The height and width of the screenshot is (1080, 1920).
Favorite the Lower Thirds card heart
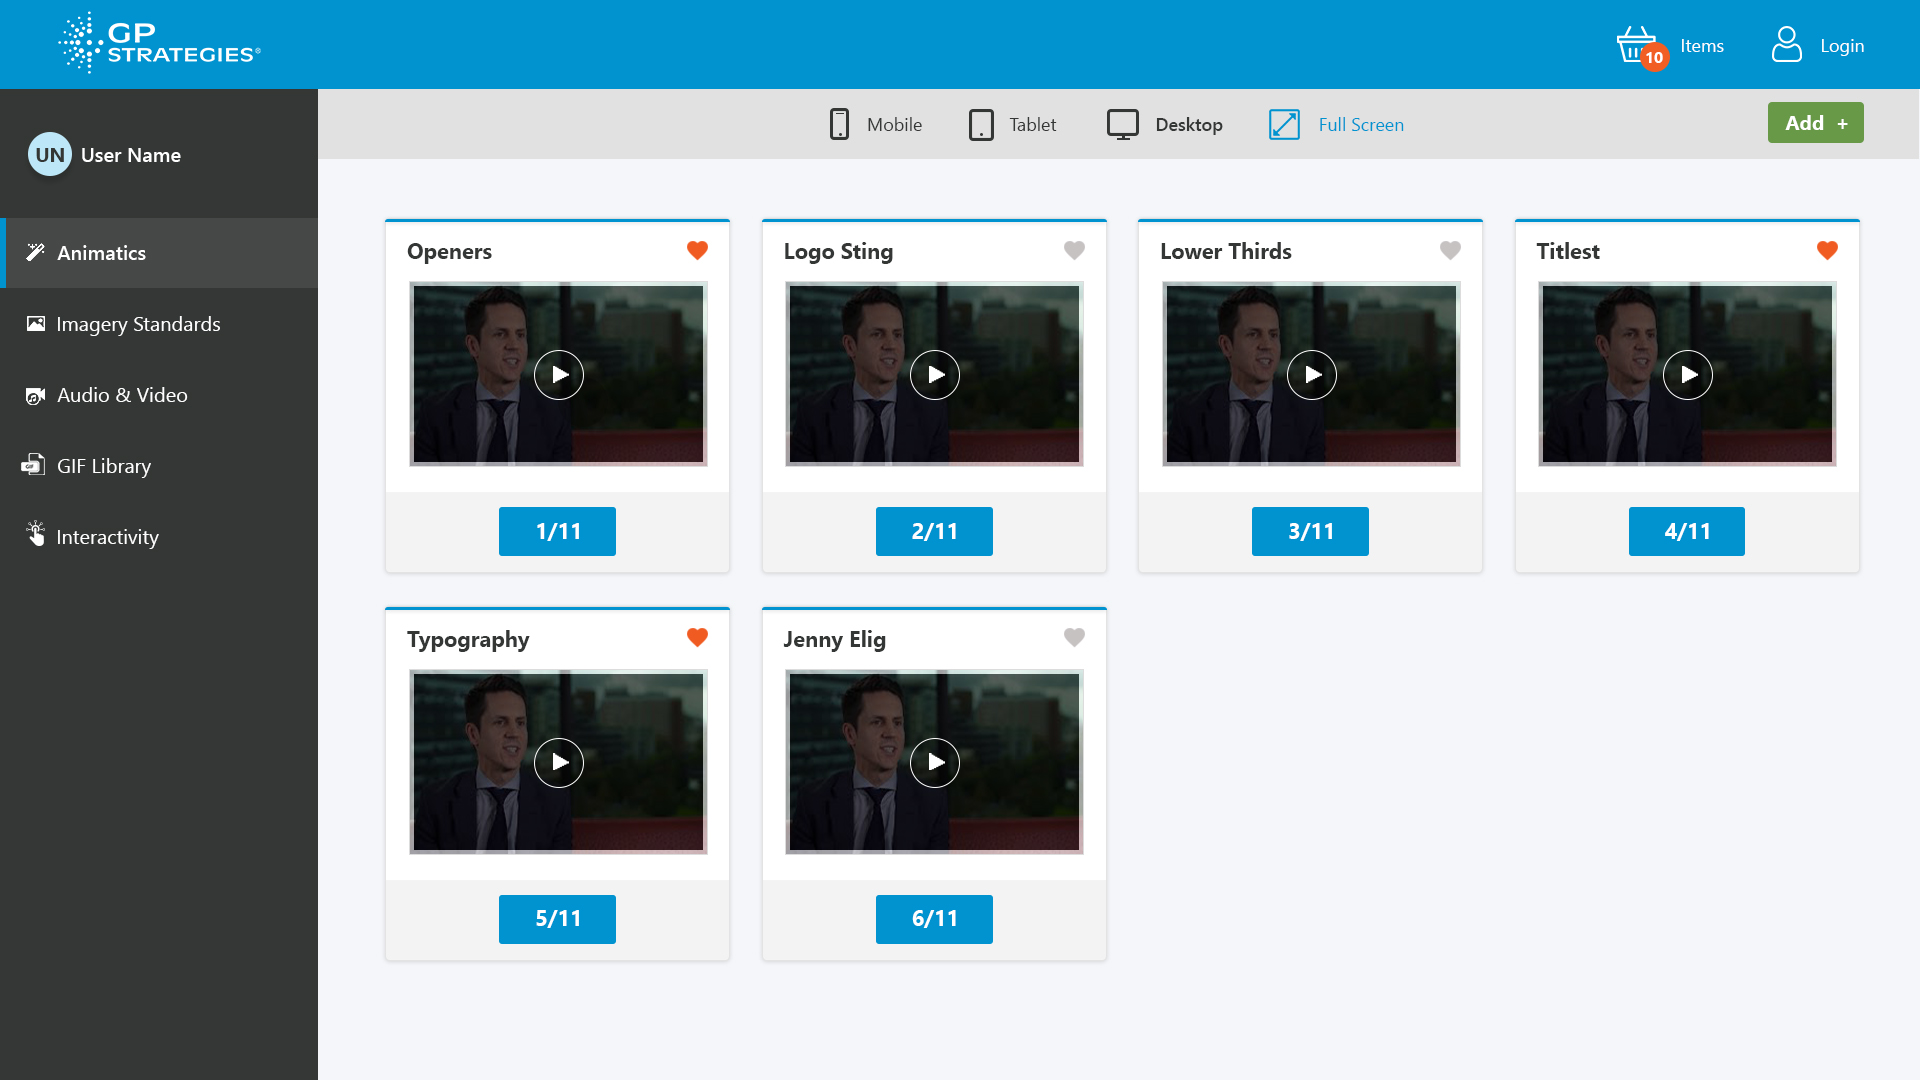coord(1450,250)
